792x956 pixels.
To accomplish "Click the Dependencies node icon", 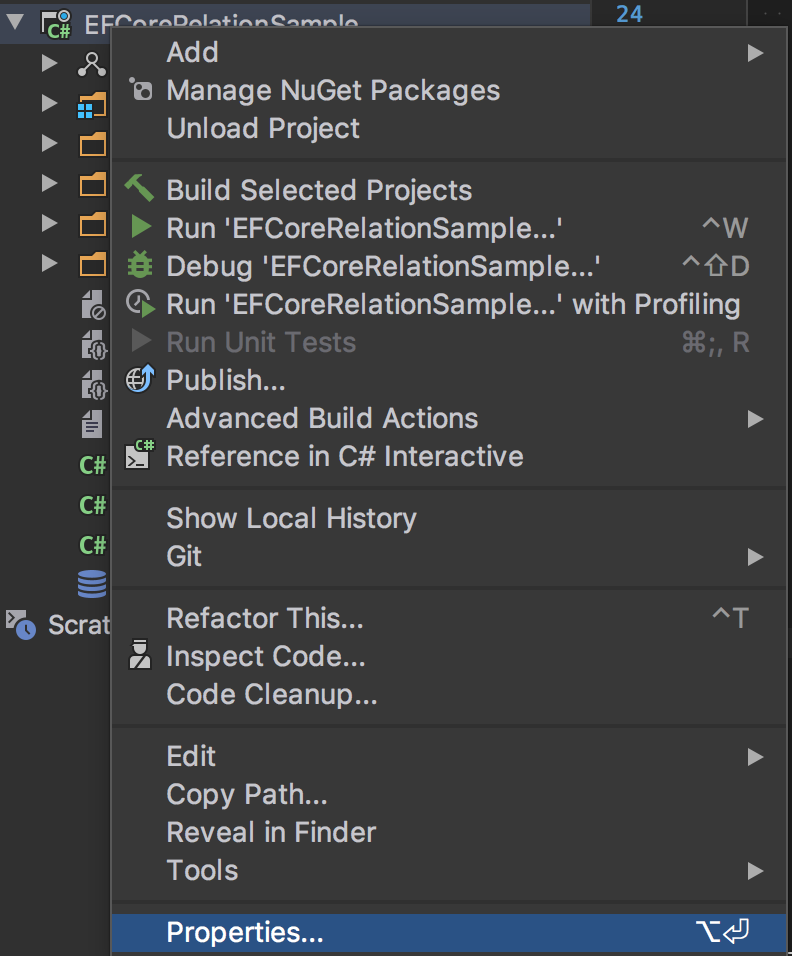I will click(x=91, y=64).
